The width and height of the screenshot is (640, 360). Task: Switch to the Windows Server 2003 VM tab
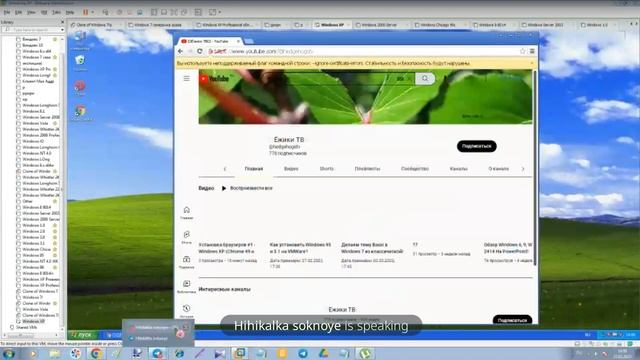tap(546, 25)
